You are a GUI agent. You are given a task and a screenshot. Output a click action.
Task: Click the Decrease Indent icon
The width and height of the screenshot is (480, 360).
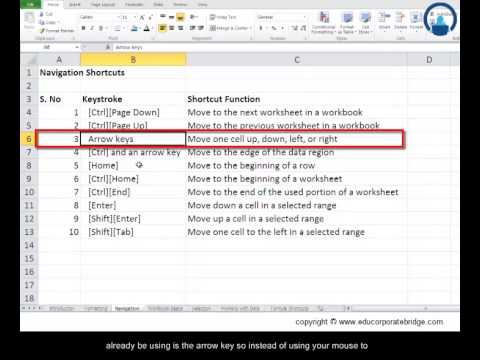pyautogui.click(x=192, y=28)
